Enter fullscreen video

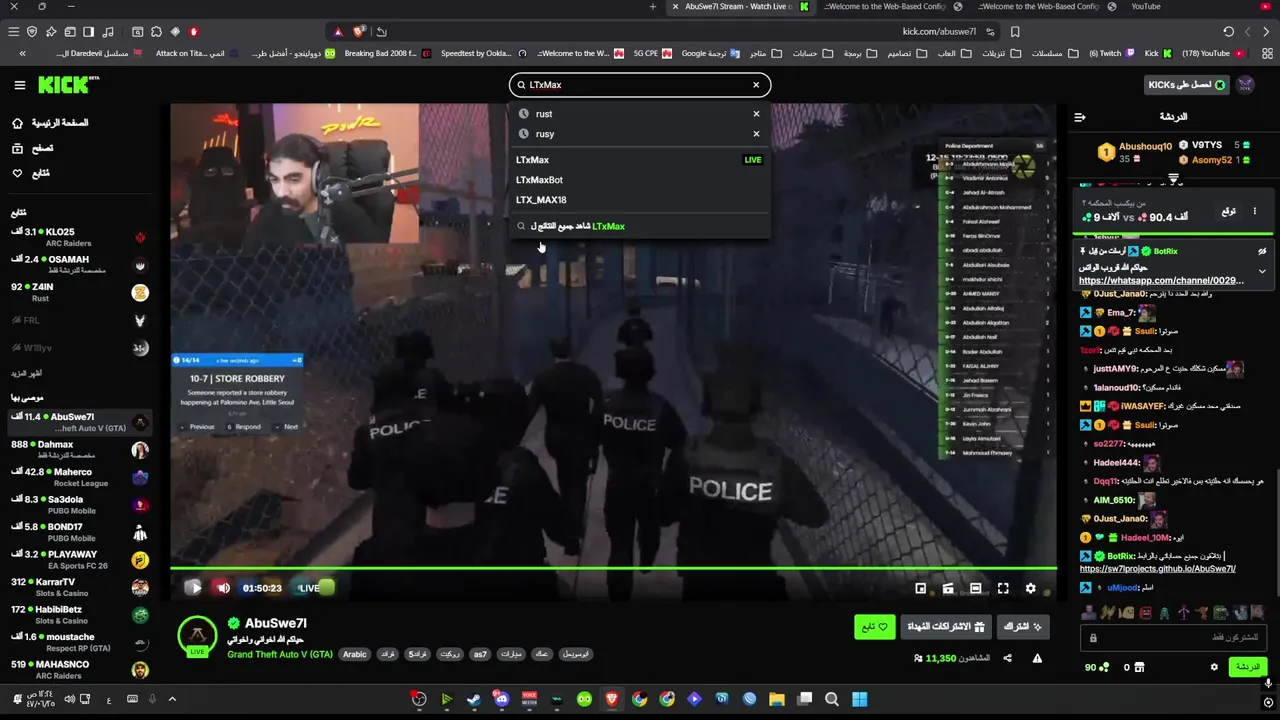pyautogui.click(x=1003, y=588)
